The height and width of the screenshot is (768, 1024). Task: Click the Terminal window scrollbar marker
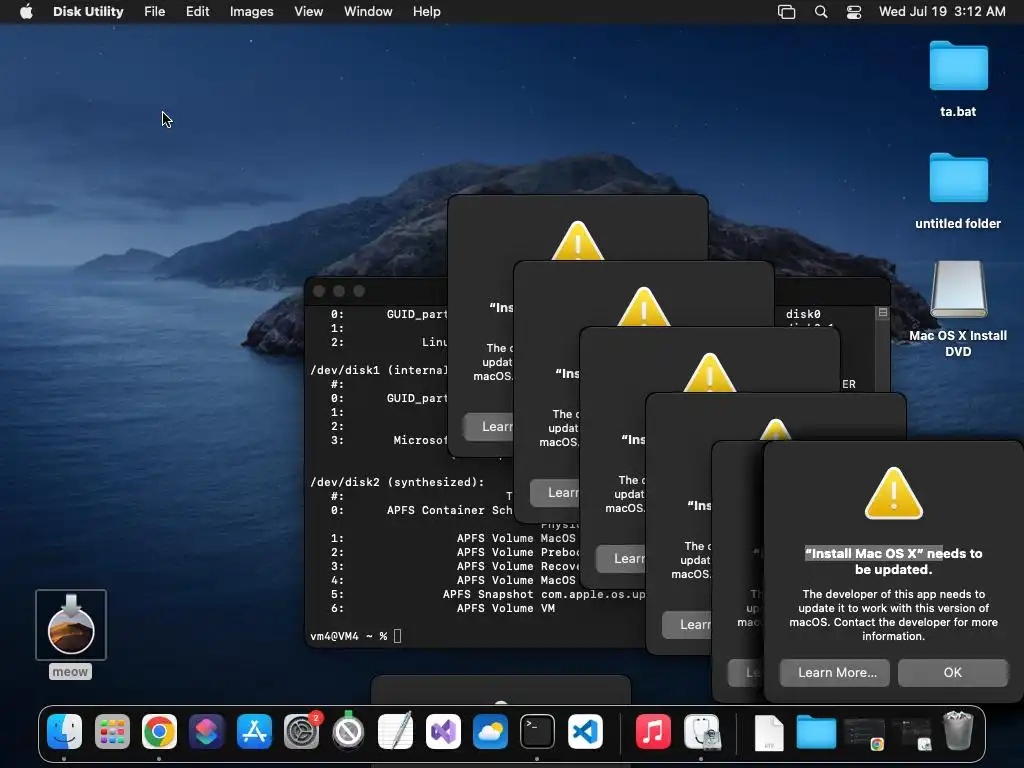tap(883, 313)
